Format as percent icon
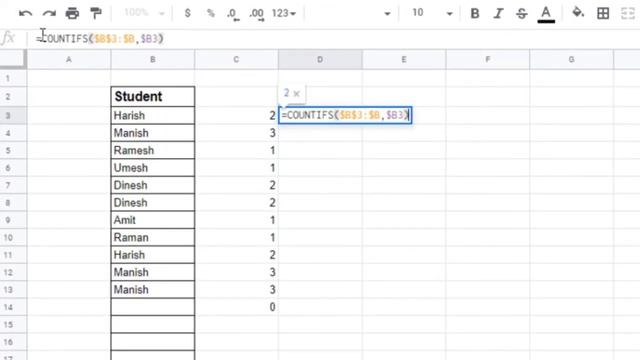This screenshot has width=640, height=360. (211, 13)
